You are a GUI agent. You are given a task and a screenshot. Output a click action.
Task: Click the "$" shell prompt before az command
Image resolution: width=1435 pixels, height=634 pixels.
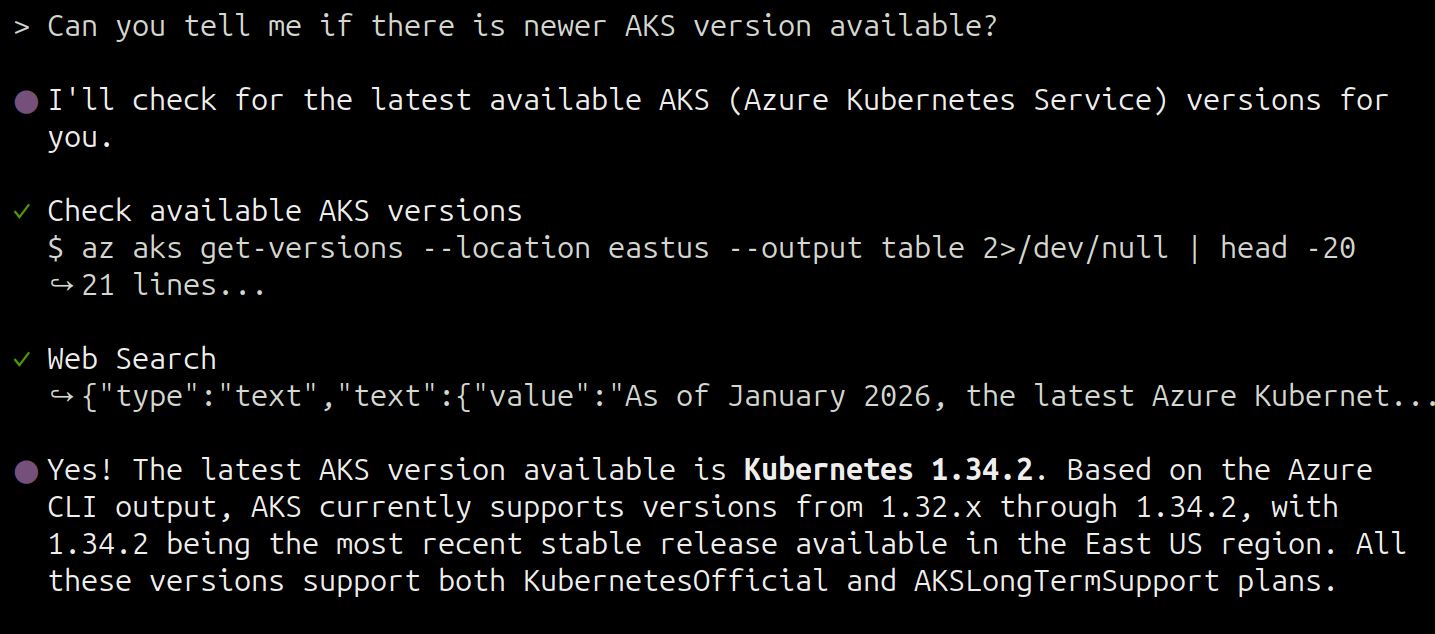coord(56,248)
